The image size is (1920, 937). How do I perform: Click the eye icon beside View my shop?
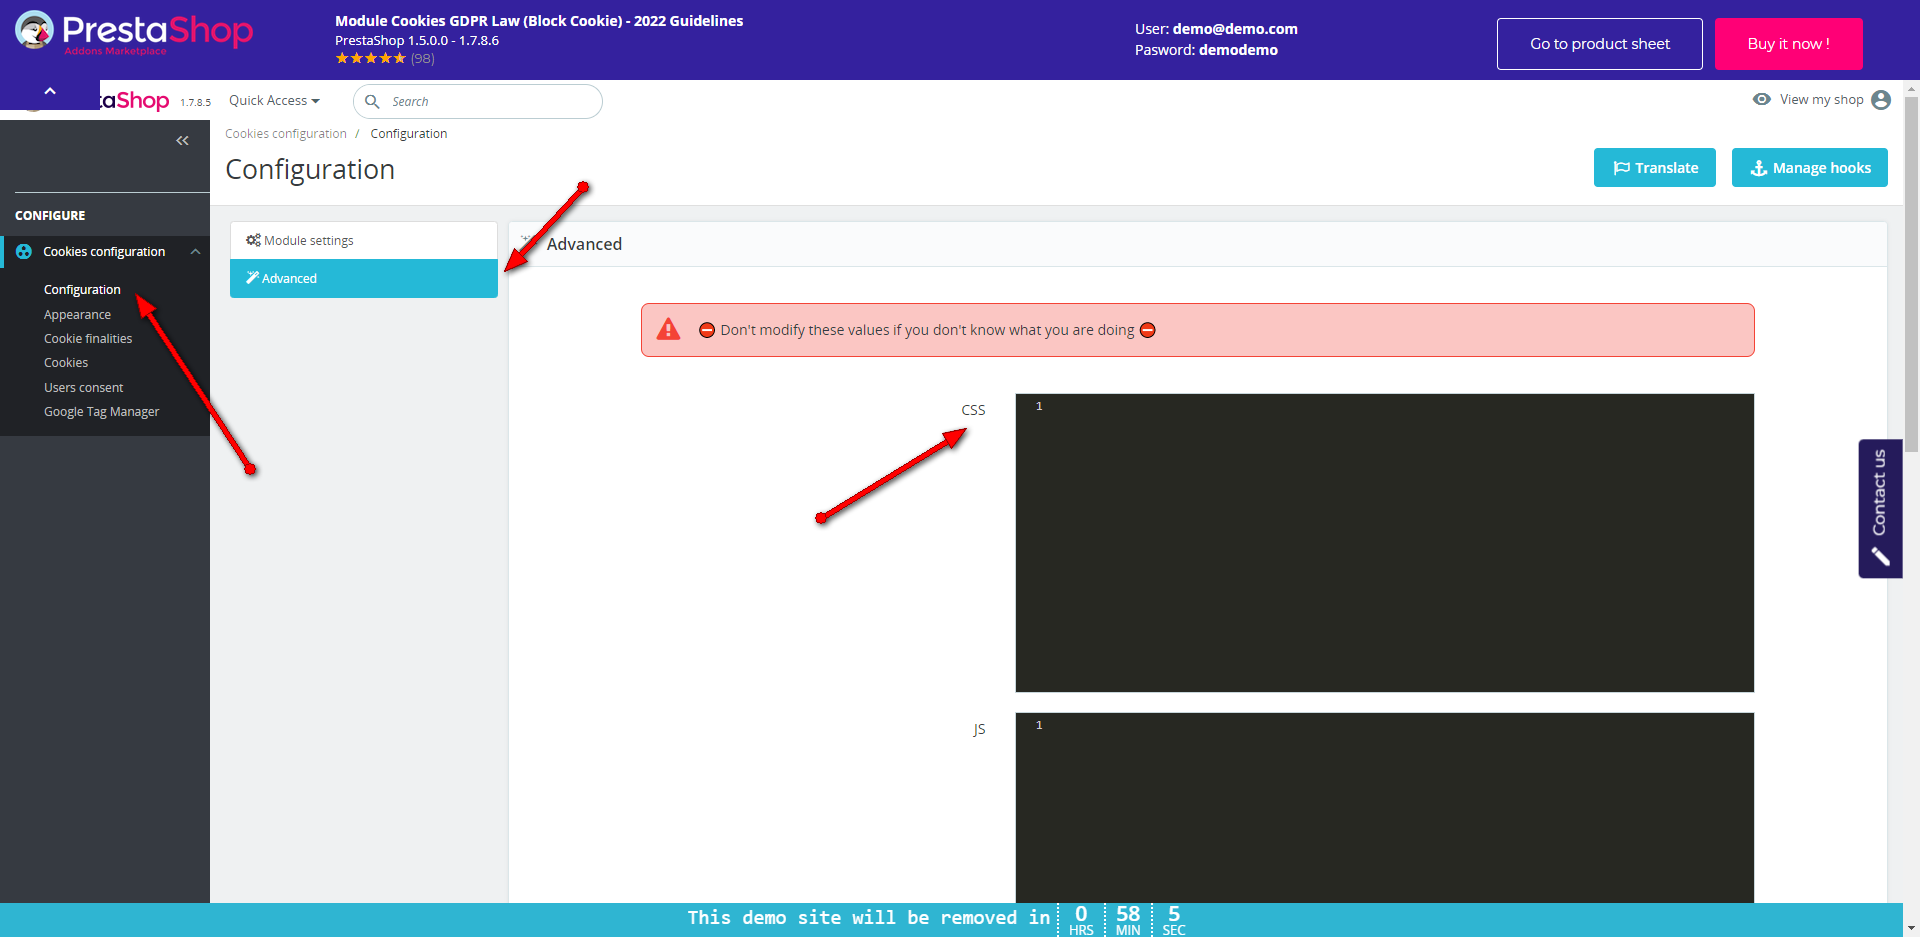pyautogui.click(x=1762, y=99)
